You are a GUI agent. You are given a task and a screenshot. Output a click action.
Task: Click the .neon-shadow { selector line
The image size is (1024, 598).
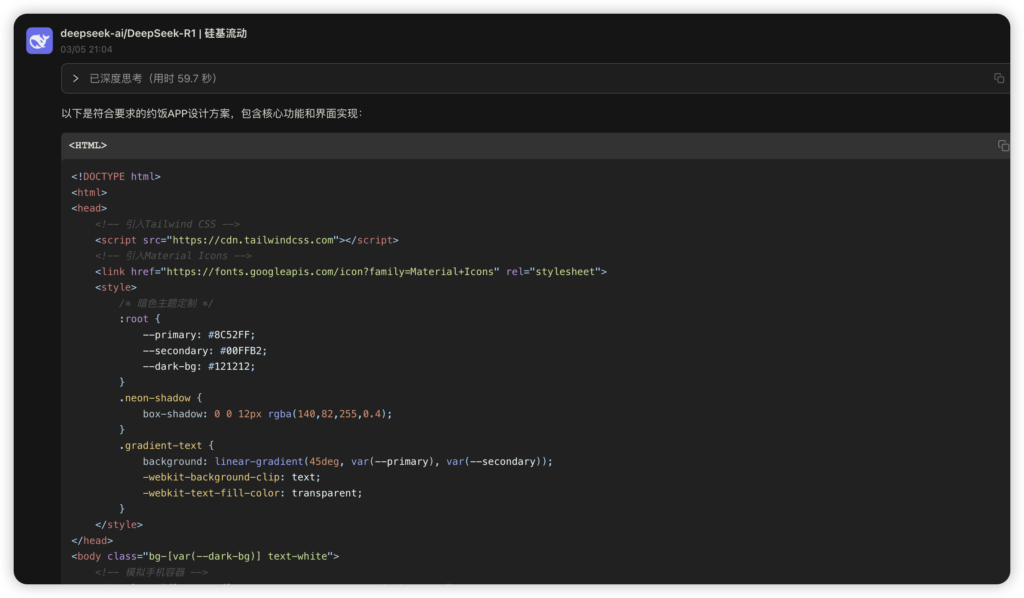click(161, 398)
